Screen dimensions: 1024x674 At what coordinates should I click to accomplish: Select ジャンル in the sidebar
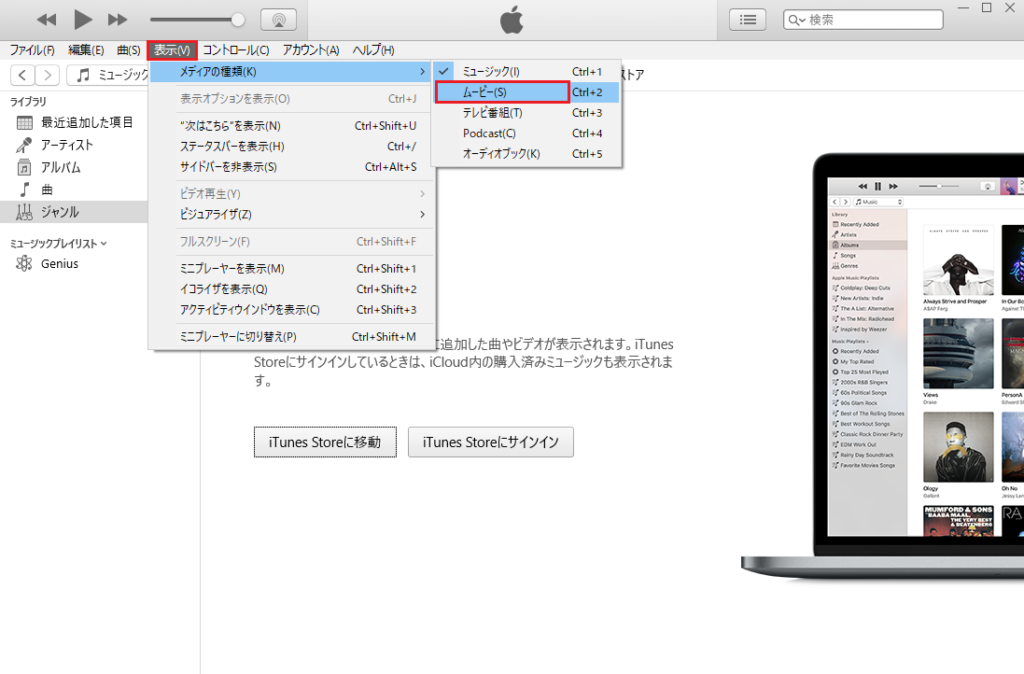74,212
